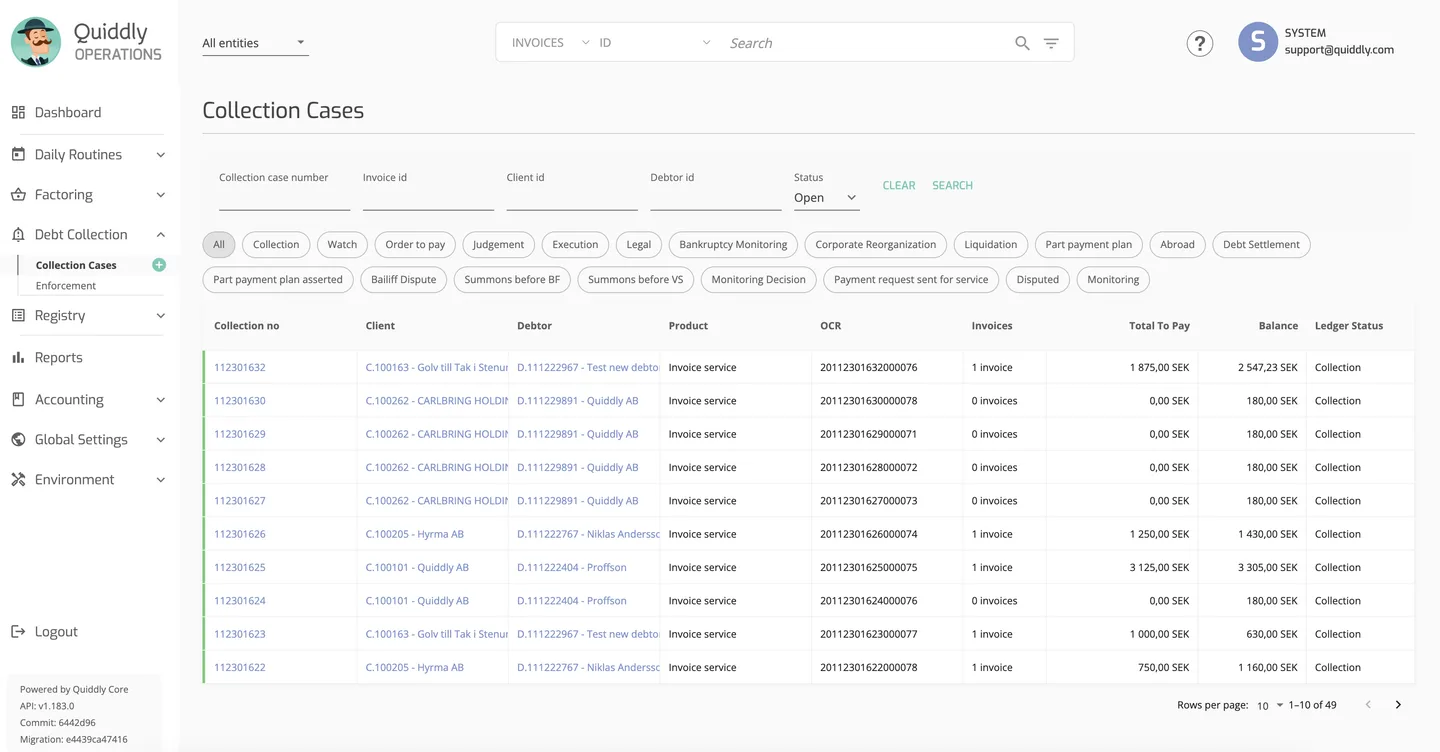Open the Status dropdown set to Open

[x=826, y=198]
